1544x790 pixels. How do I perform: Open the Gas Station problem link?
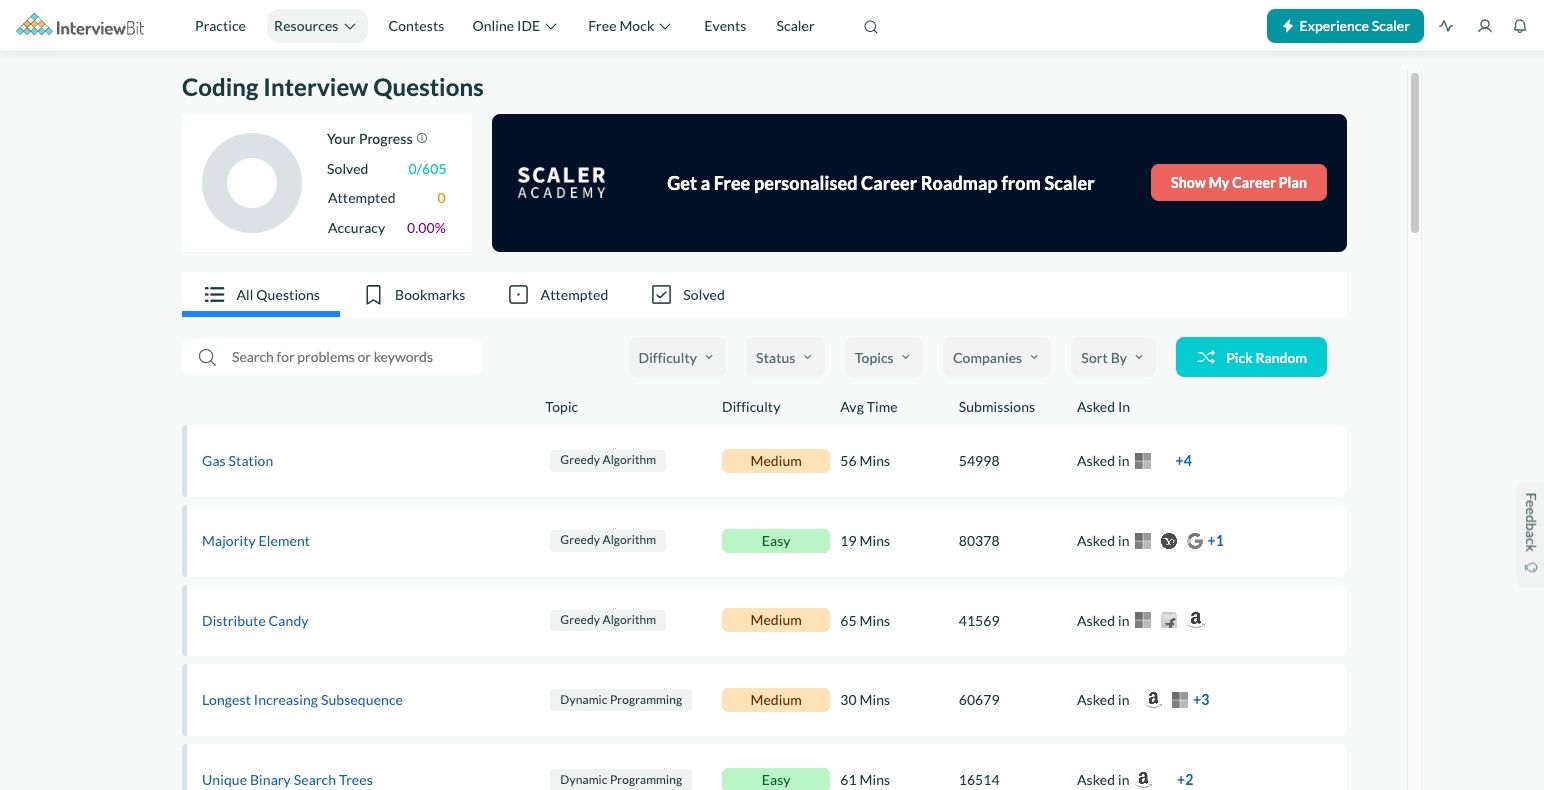coord(237,461)
